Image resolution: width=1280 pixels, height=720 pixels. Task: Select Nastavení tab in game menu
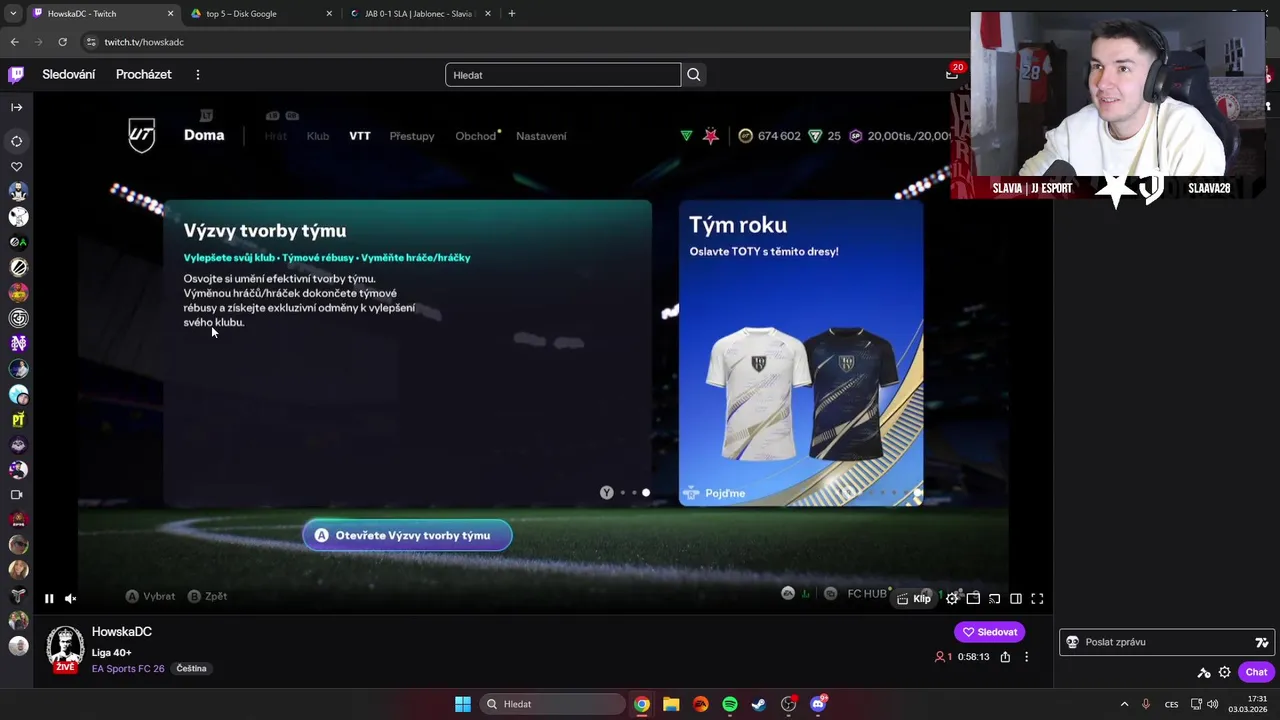[x=541, y=136]
